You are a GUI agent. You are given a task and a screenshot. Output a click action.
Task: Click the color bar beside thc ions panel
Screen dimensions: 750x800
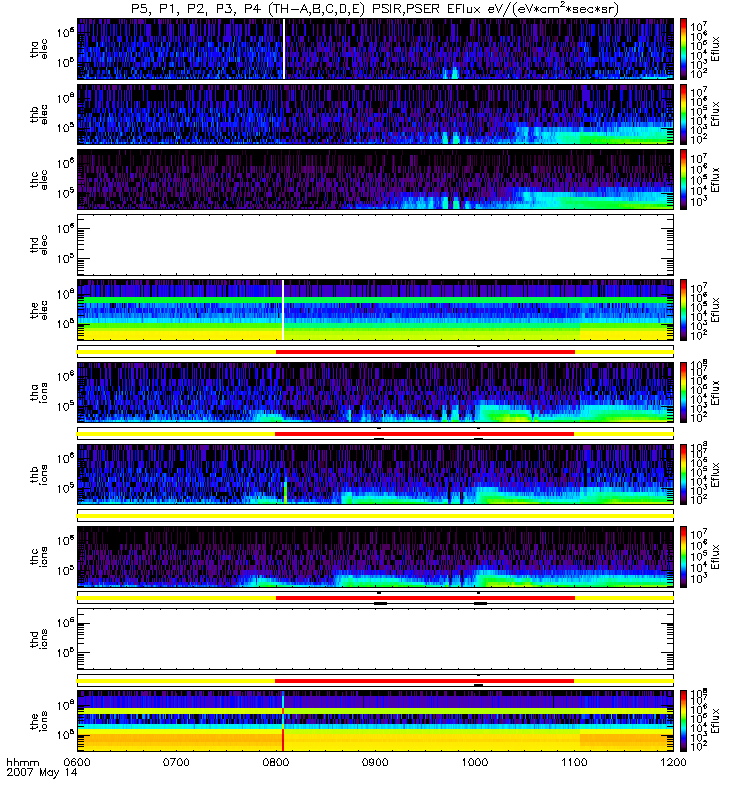click(683, 557)
